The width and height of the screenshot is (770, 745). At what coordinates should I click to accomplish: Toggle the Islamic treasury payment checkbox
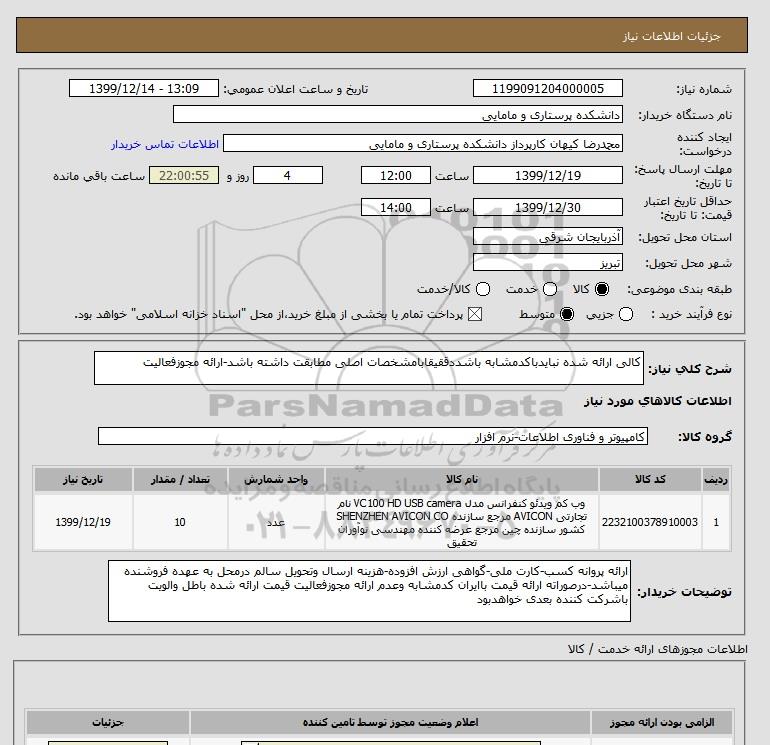point(475,314)
